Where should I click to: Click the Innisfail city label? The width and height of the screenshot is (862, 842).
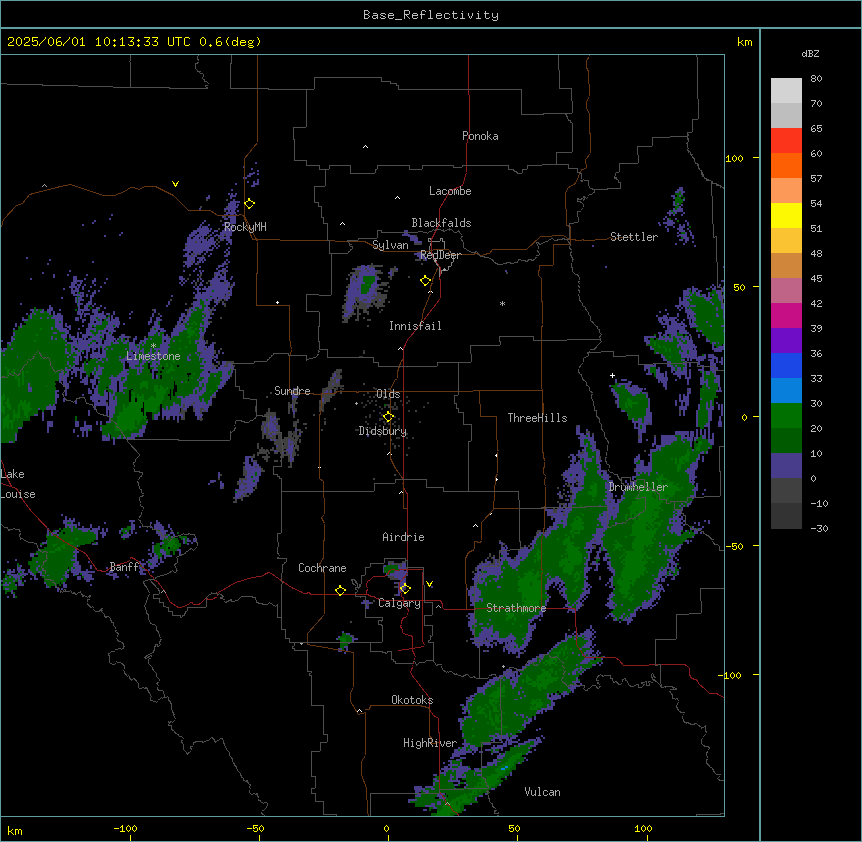click(415, 326)
